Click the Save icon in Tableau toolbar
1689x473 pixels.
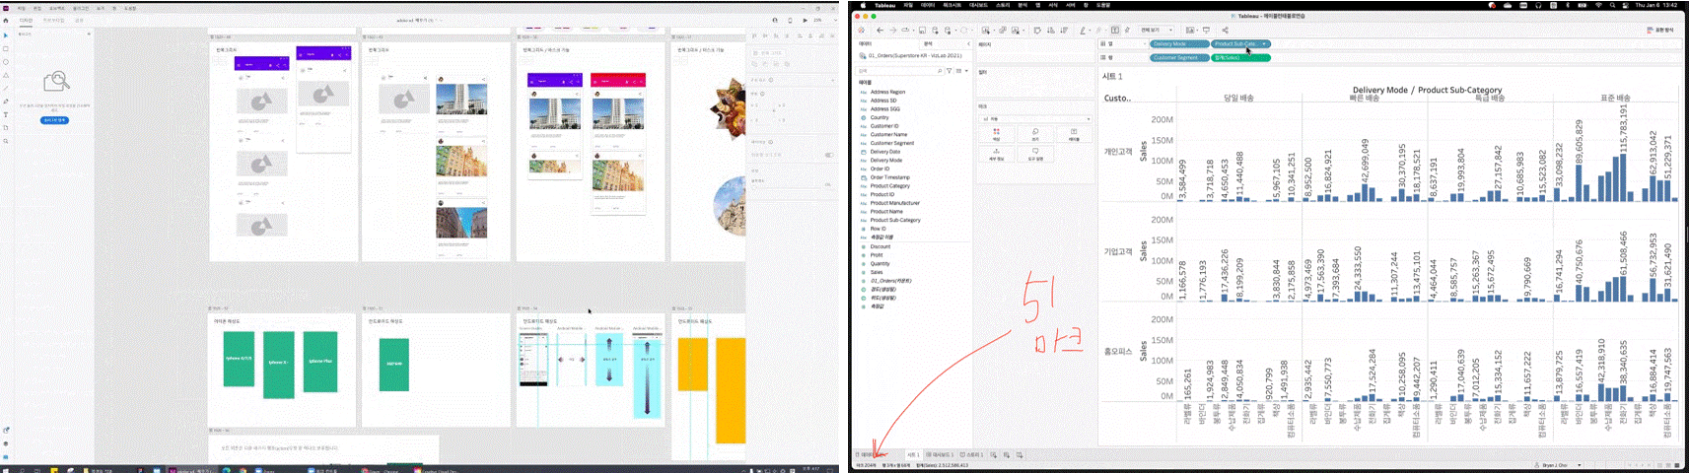tap(922, 30)
